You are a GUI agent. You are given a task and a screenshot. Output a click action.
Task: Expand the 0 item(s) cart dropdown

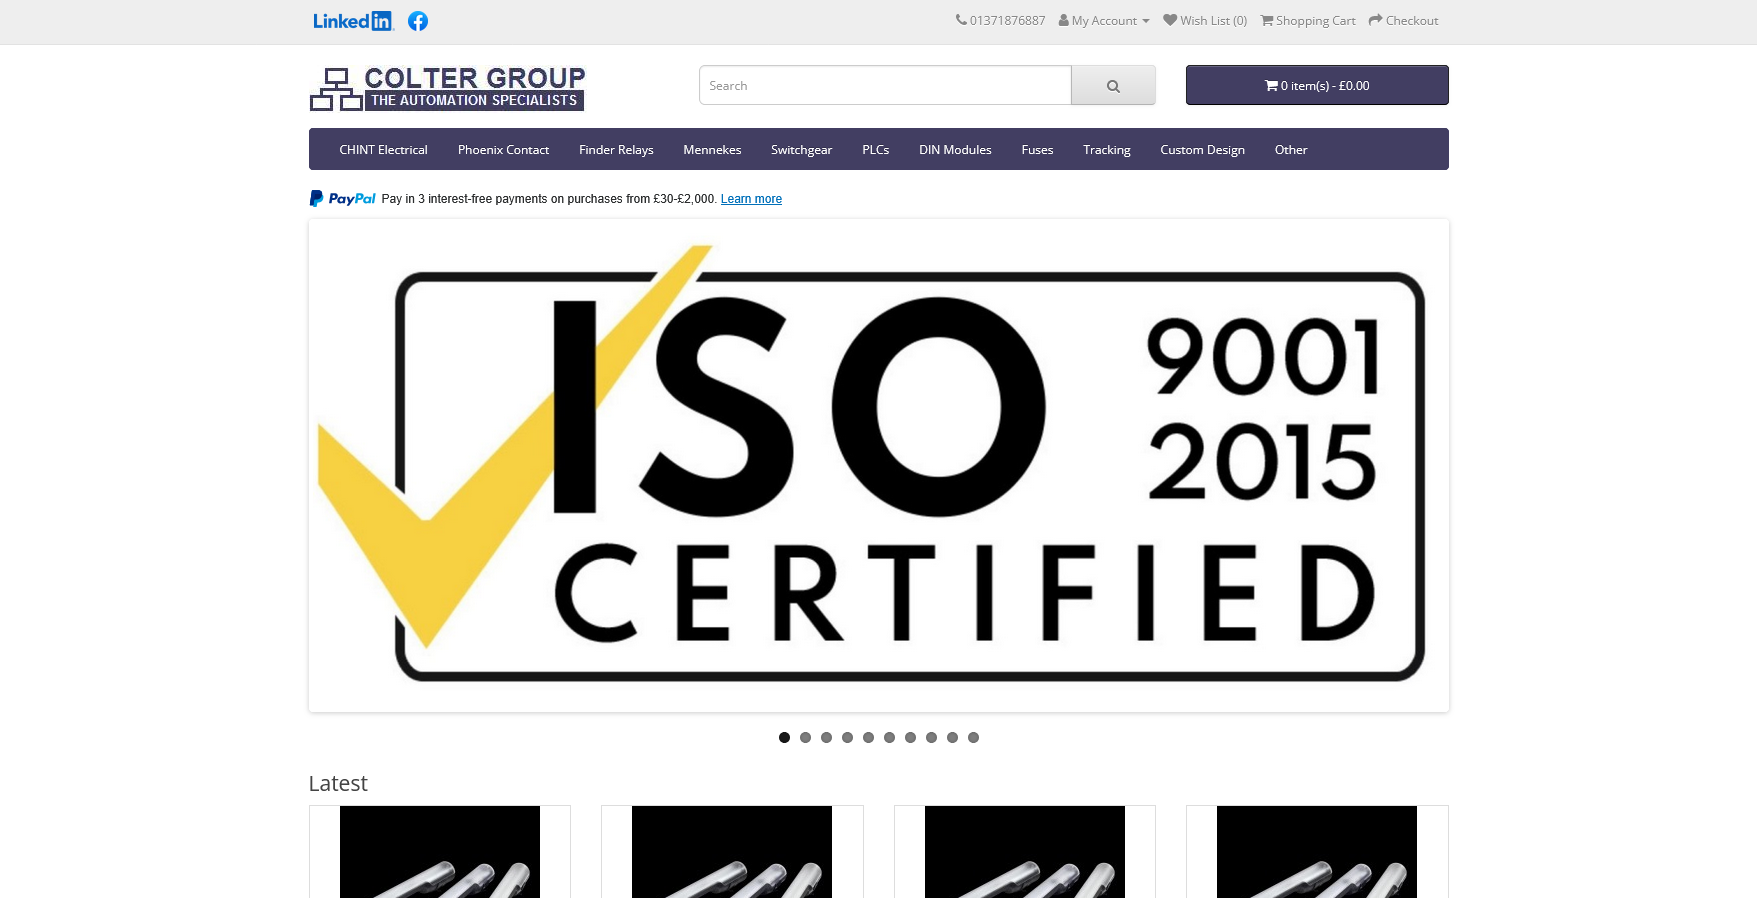tap(1316, 86)
